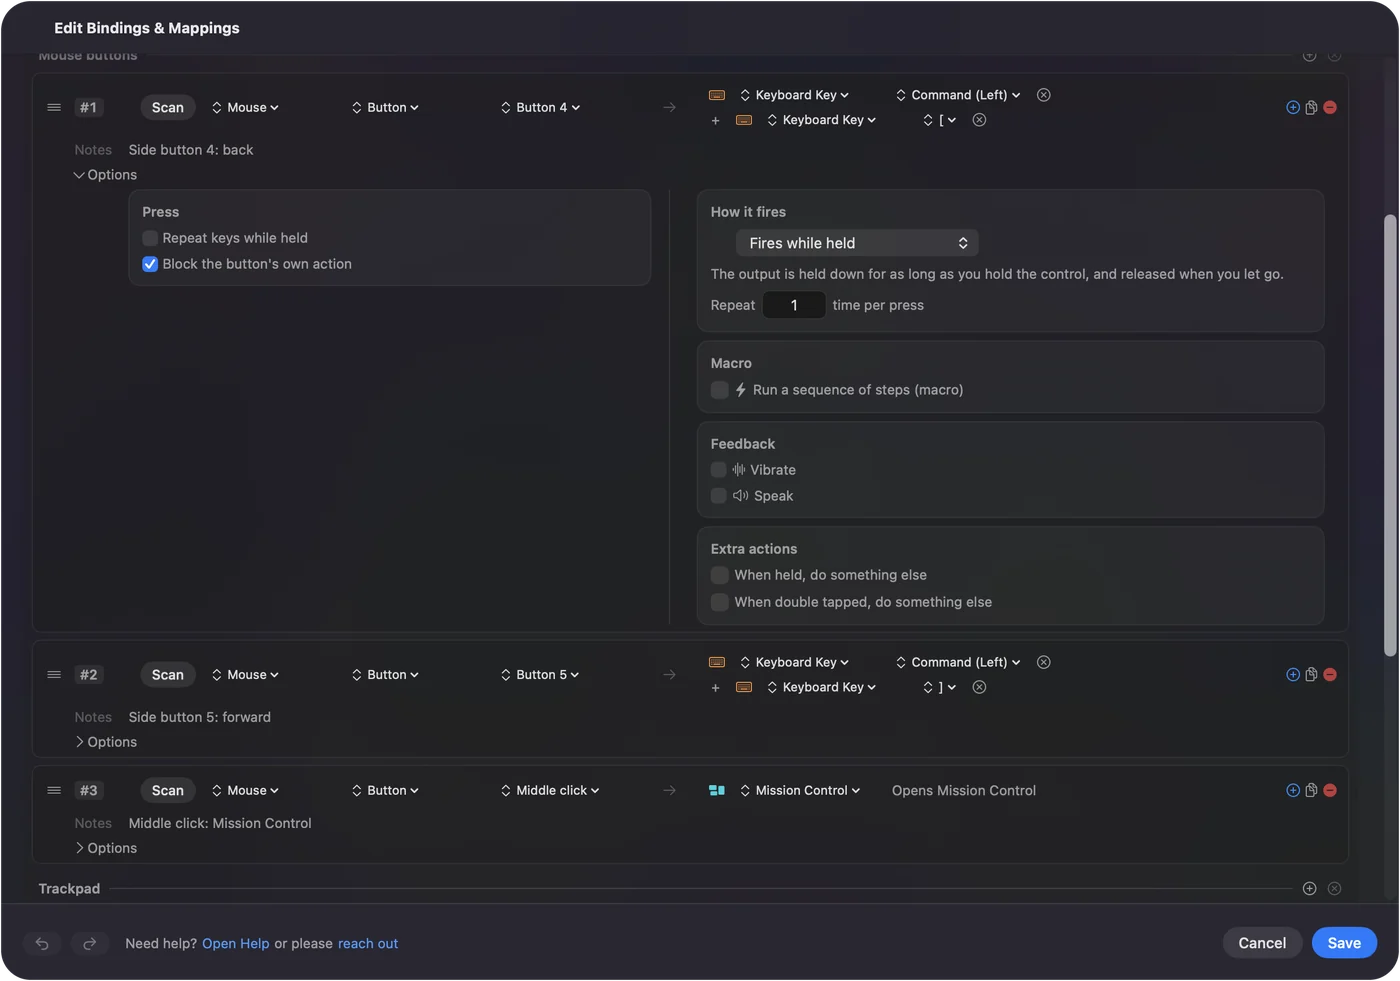The height and width of the screenshot is (981, 1400).
Task: Follow the reach out link
Action: pos(368,943)
